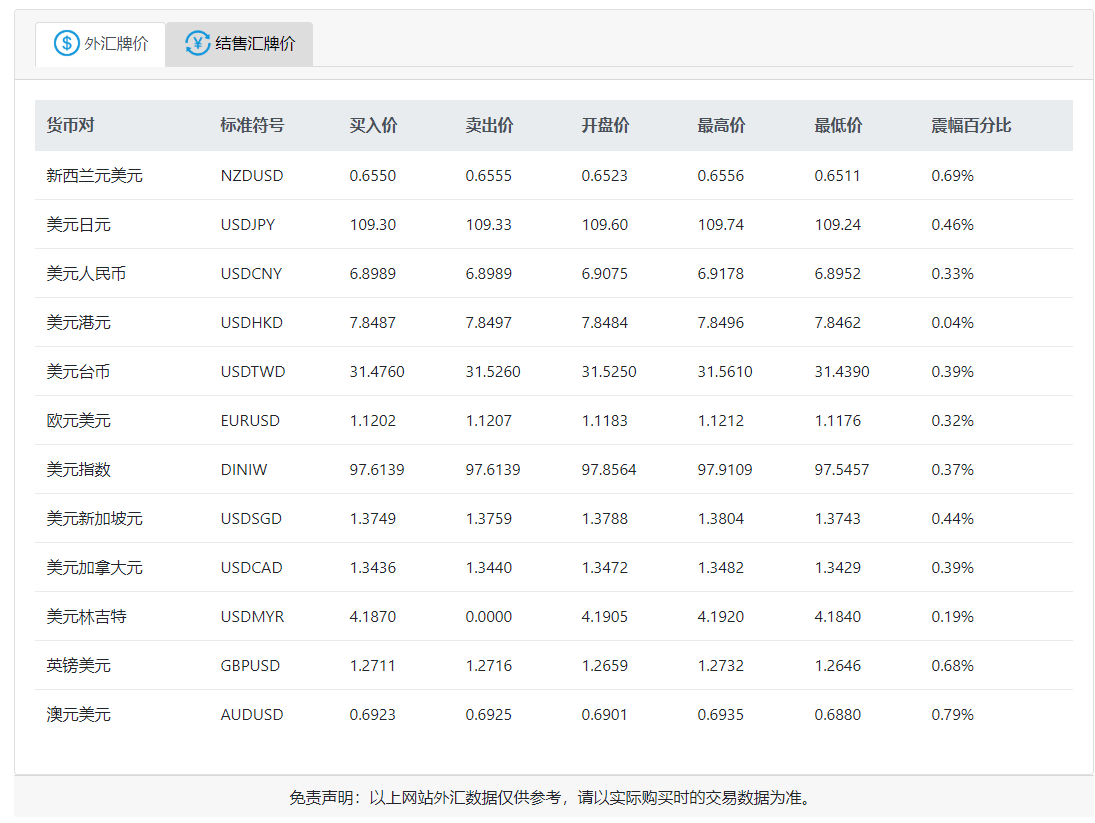The width and height of the screenshot is (1095, 823).
Task: Click the USDTWD buy price 31.4760
Action: (x=377, y=371)
